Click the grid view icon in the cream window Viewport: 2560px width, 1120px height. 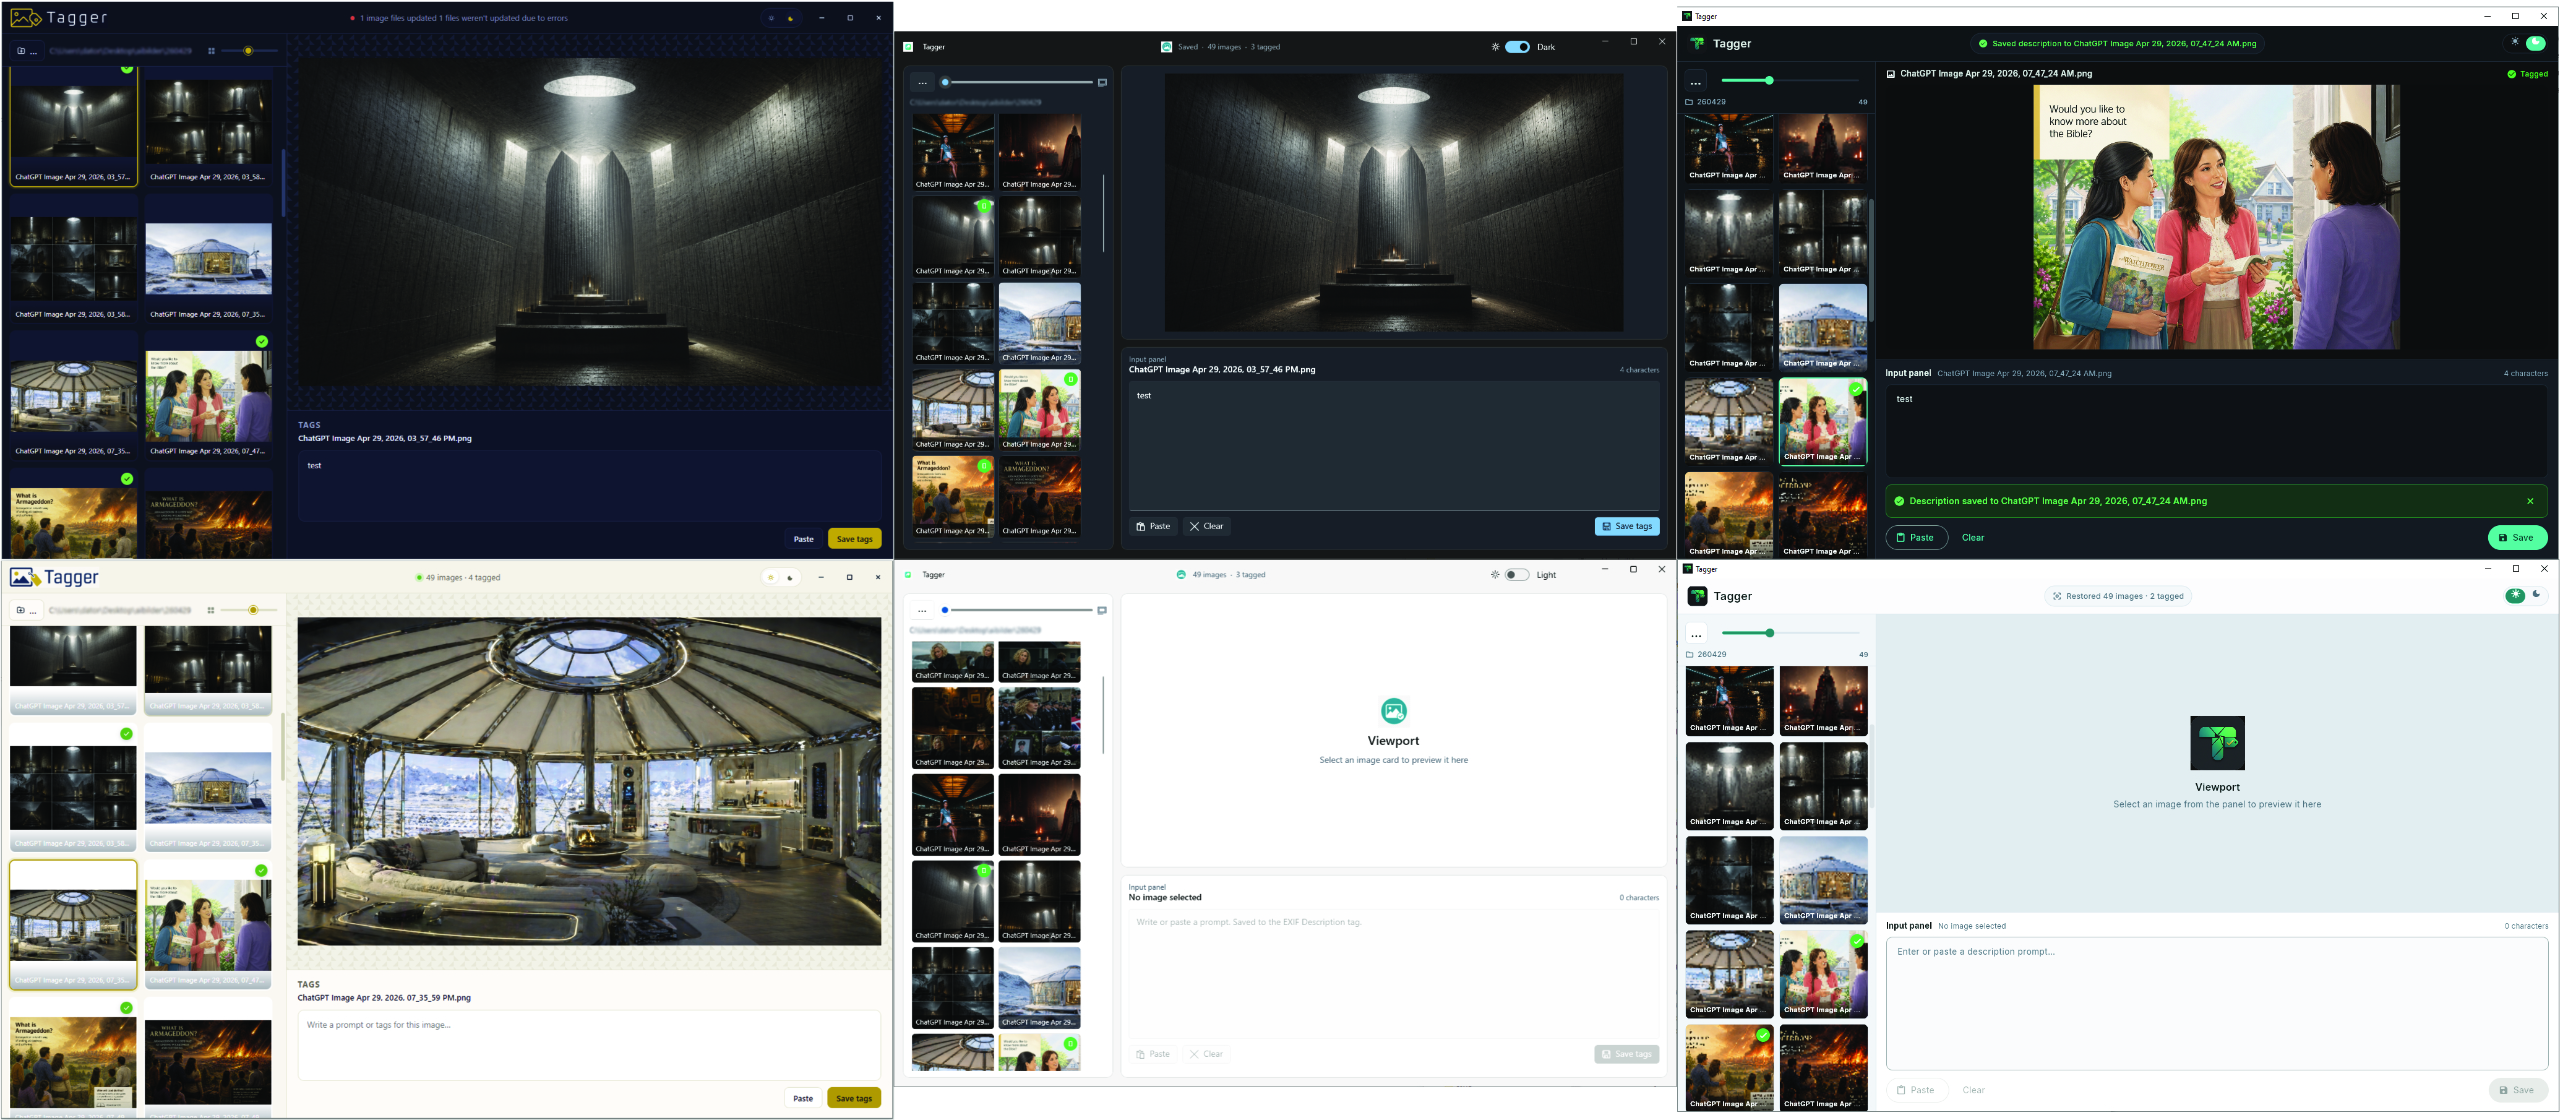click(x=211, y=610)
